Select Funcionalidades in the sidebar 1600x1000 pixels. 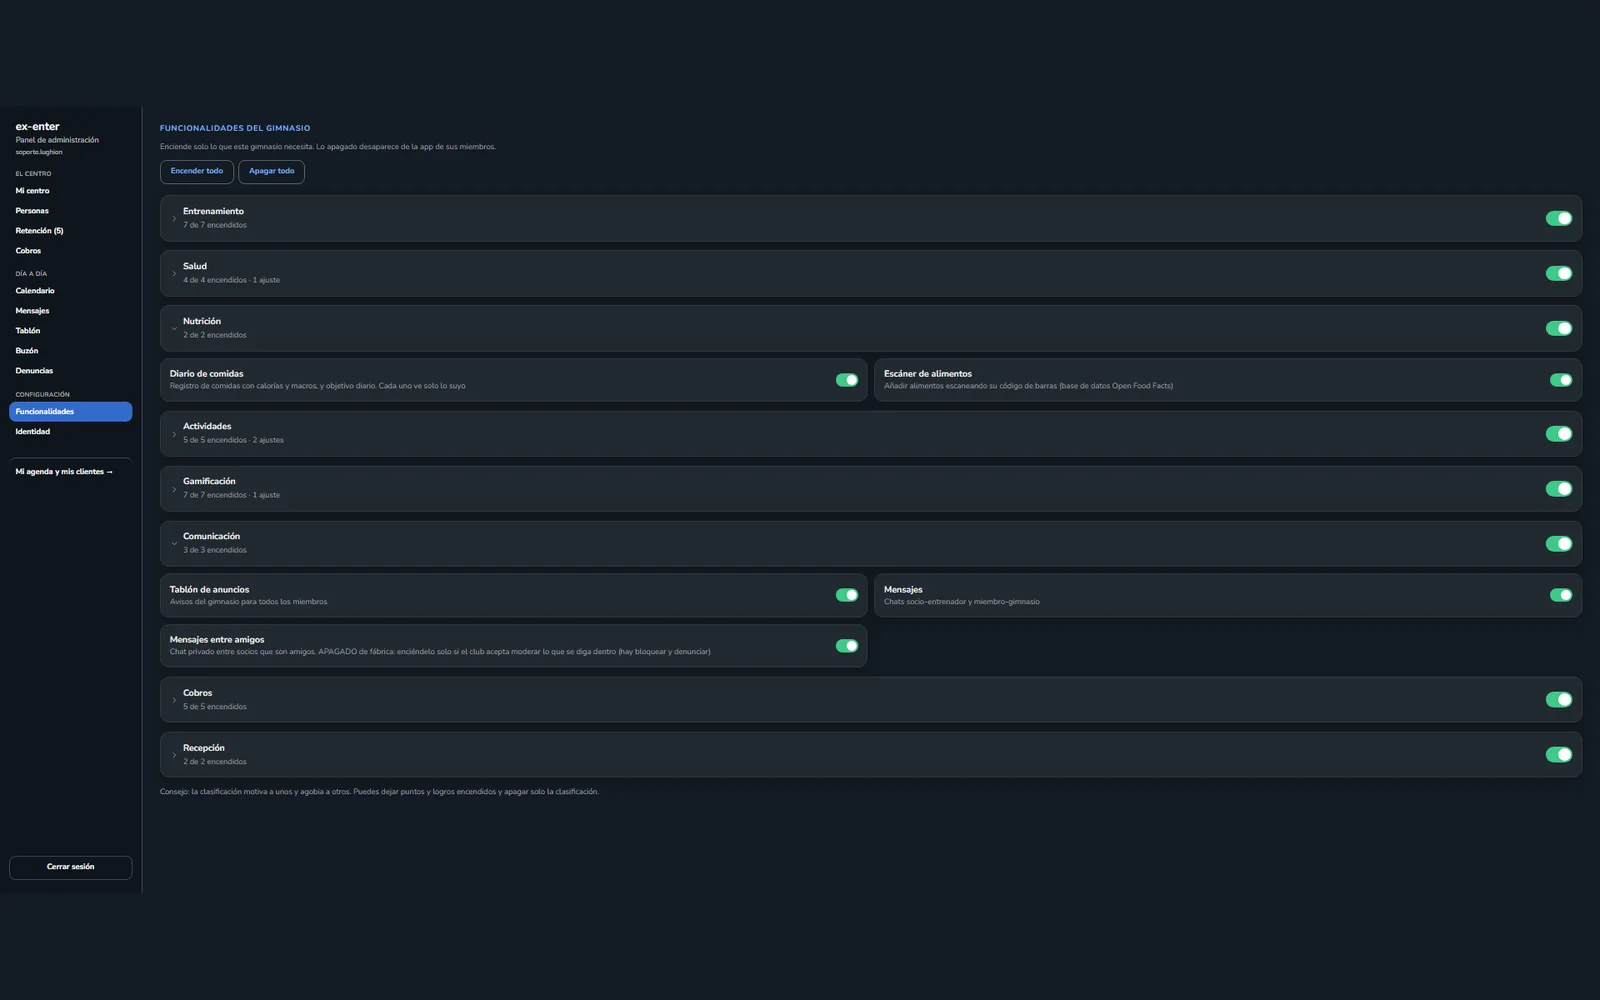70,412
